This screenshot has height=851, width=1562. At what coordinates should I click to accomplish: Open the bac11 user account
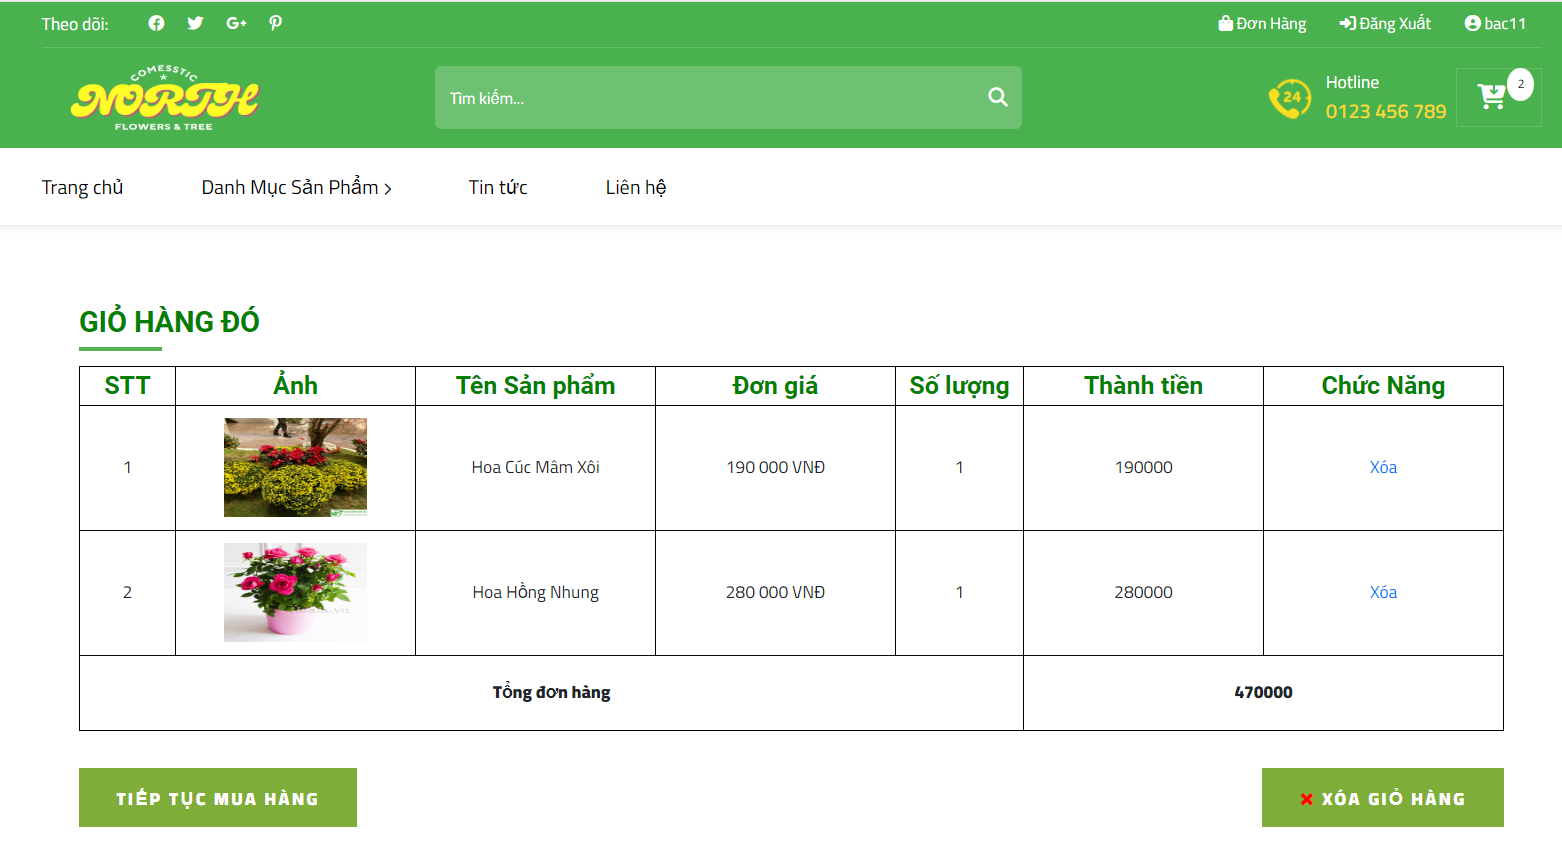pyautogui.click(x=1495, y=23)
